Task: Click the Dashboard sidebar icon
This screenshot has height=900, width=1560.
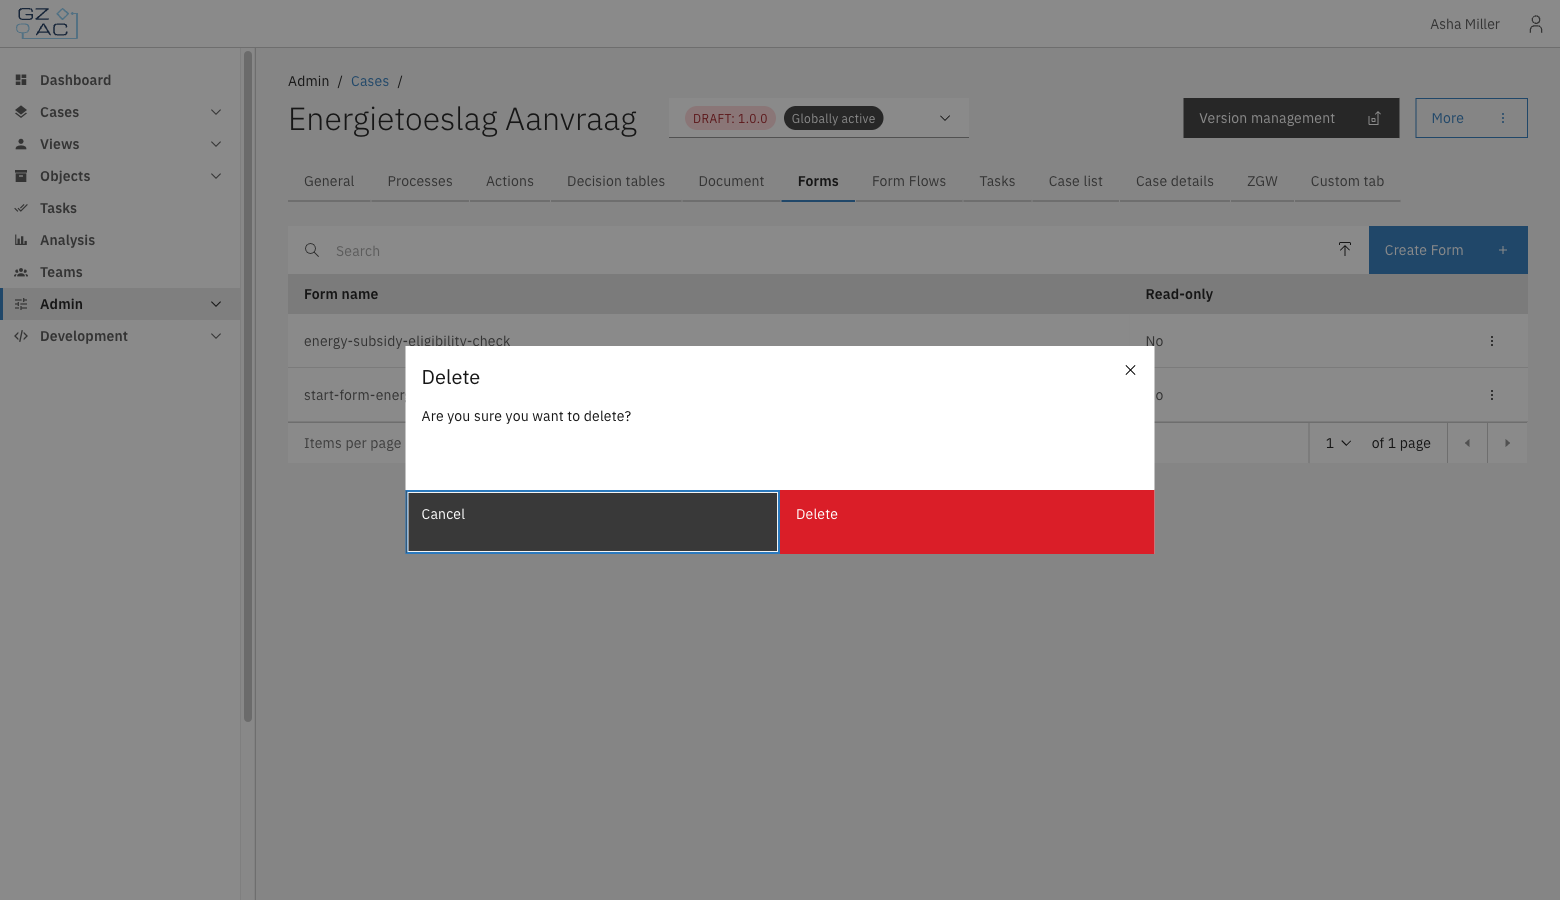Action: click(21, 80)
